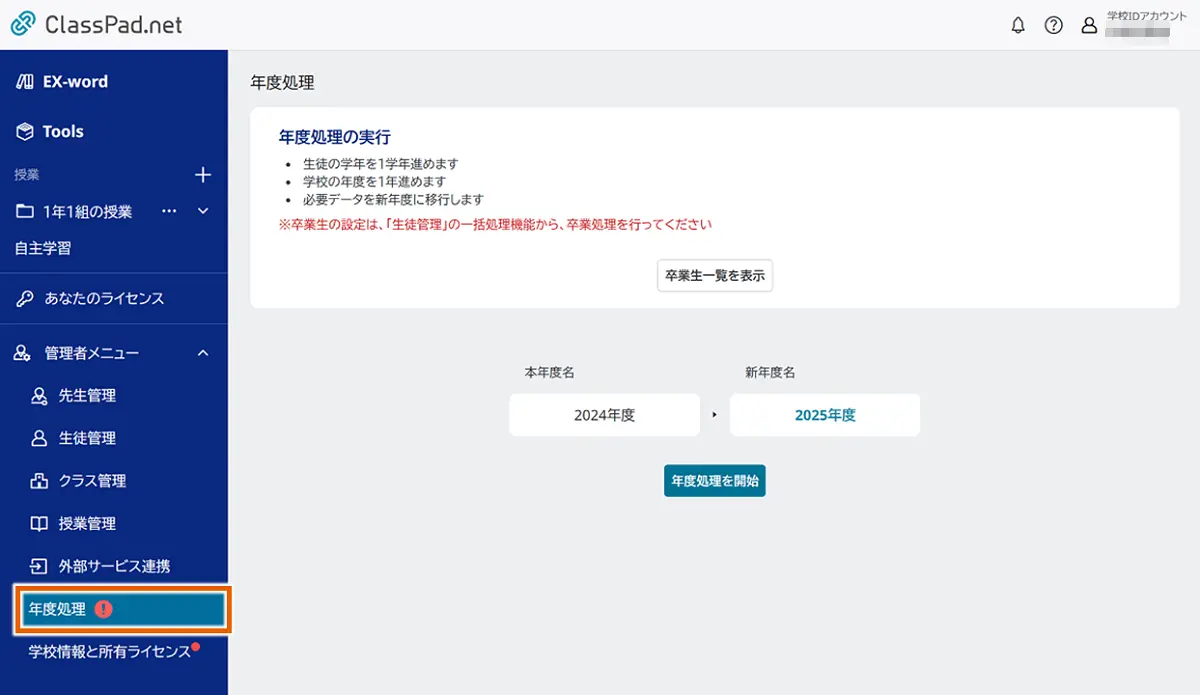Viewport: 1200px width, 695px height.
Task: Open the three-dot menu for 1年1組の授業
Action: click(169, 211)
